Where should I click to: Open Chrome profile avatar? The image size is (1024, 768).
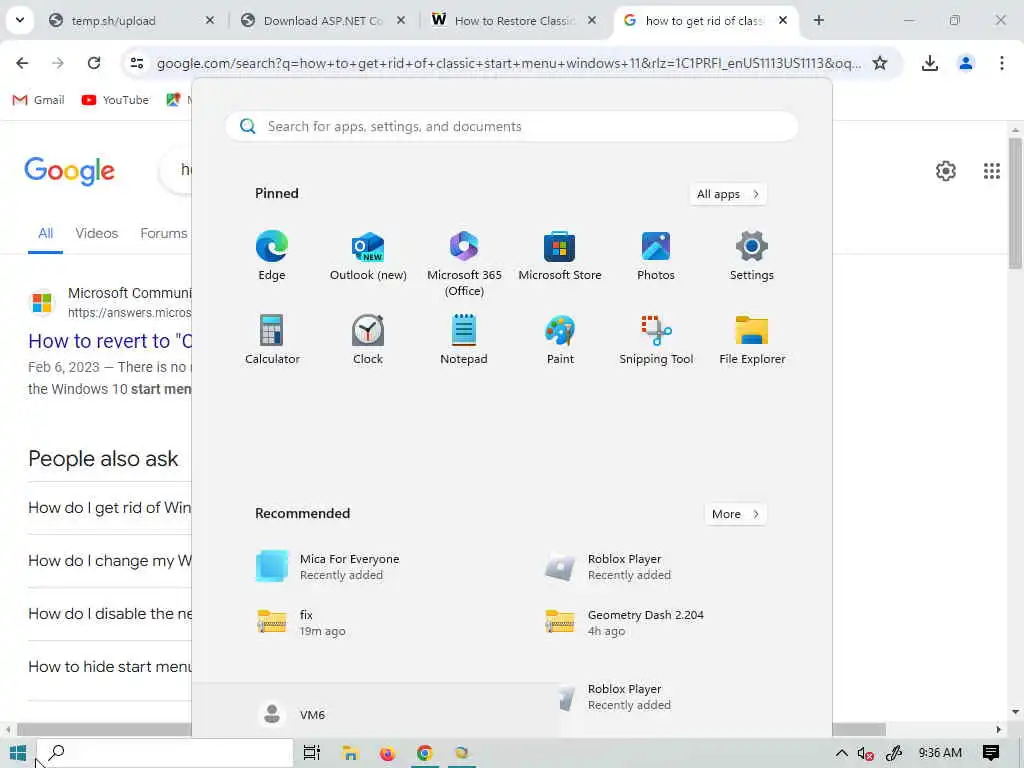pyautogui.click(x=965, y=63)
